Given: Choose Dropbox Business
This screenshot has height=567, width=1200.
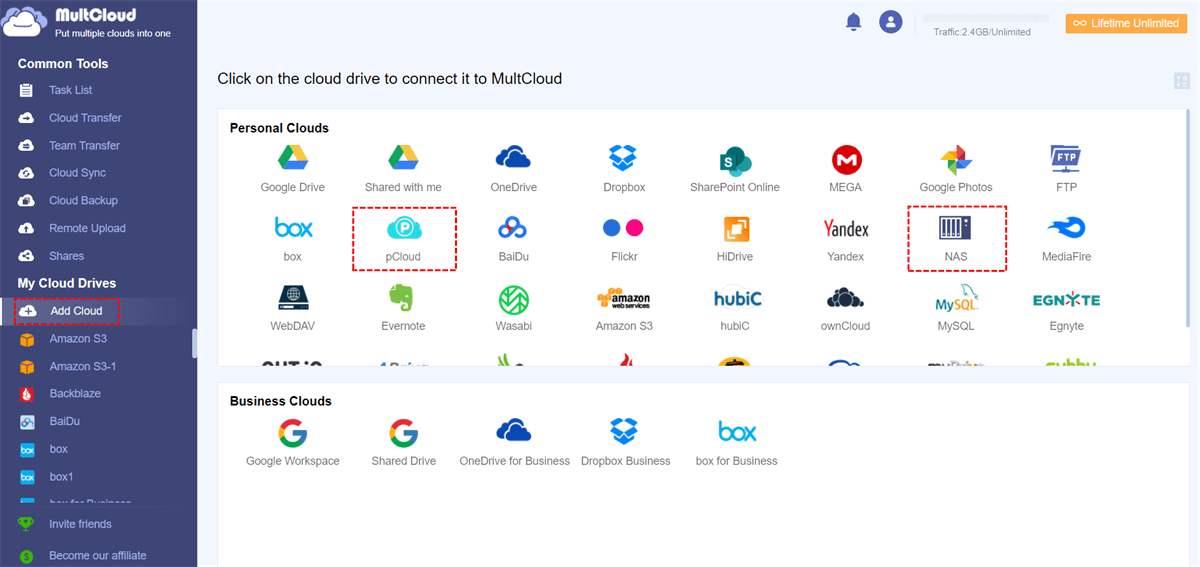Looking at the screenshot, I should [625, 443].
